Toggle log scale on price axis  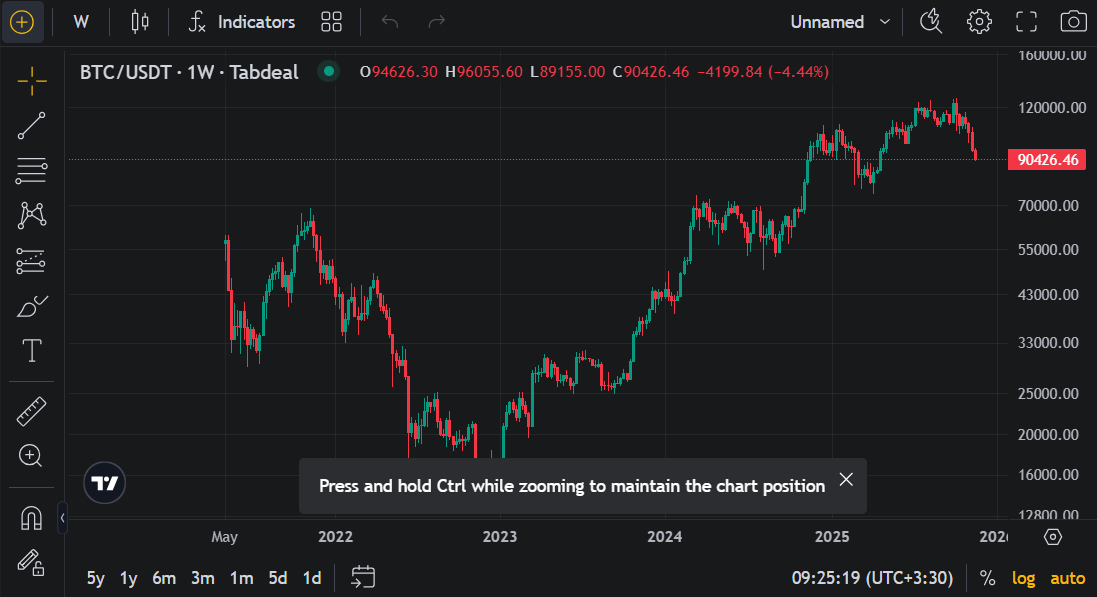(x=1023, y=578)
